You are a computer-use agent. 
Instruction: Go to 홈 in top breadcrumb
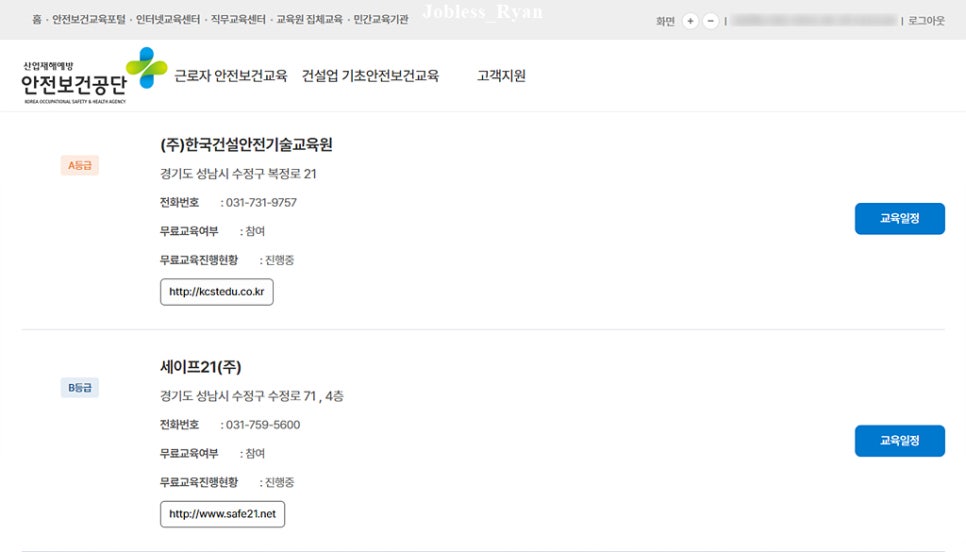[37, 20]
